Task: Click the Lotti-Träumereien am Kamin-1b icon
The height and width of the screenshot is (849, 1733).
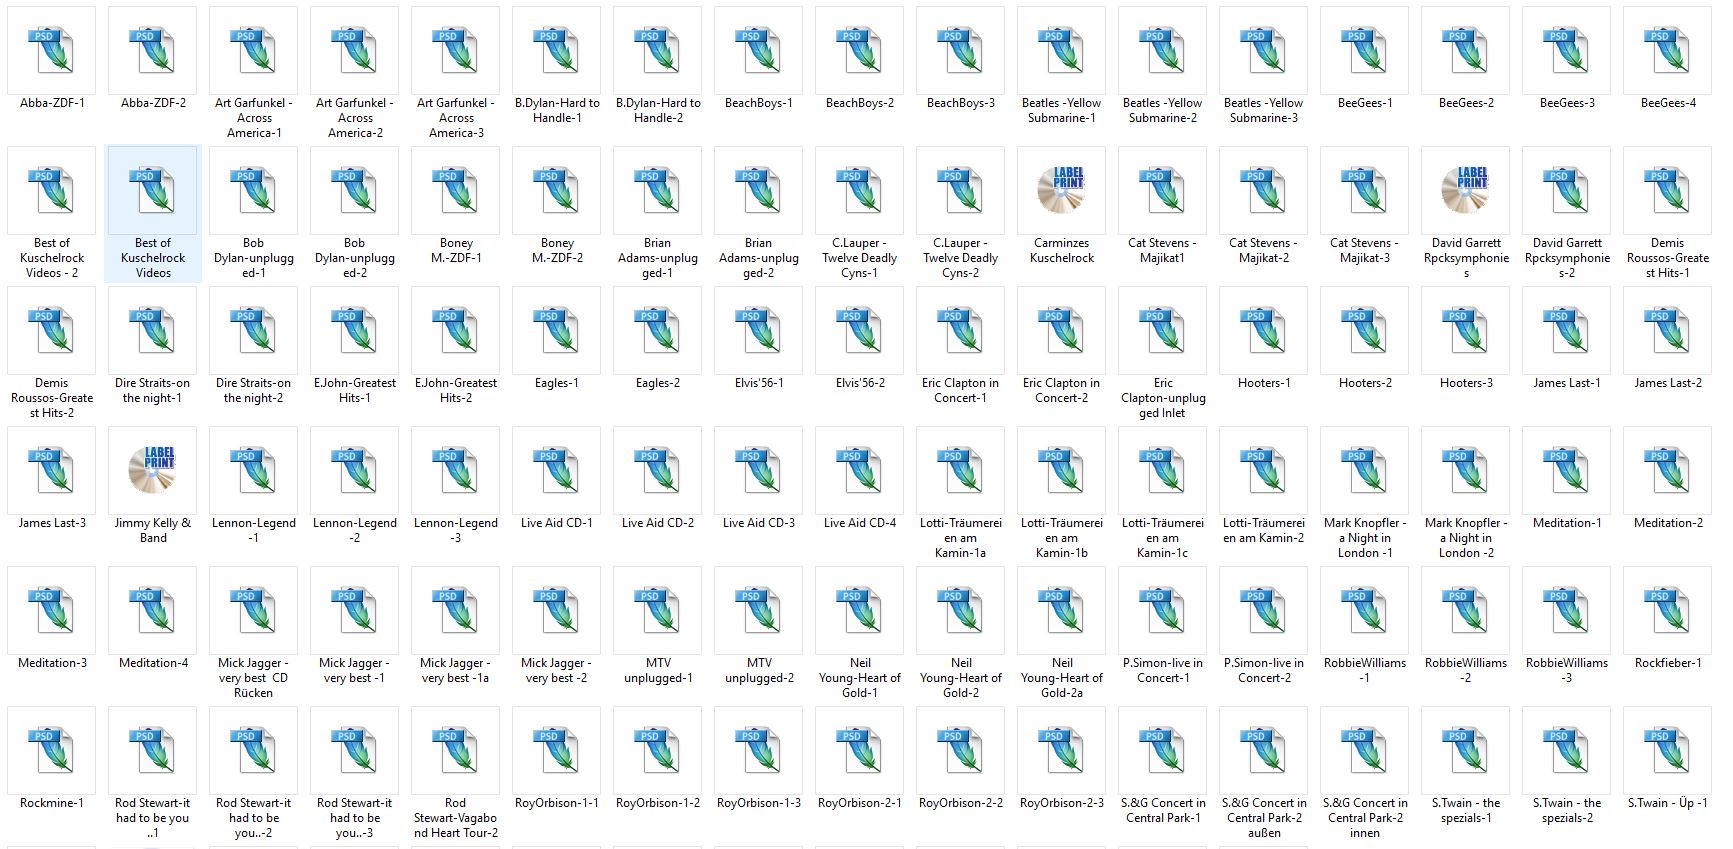Action: (1062, 470)
